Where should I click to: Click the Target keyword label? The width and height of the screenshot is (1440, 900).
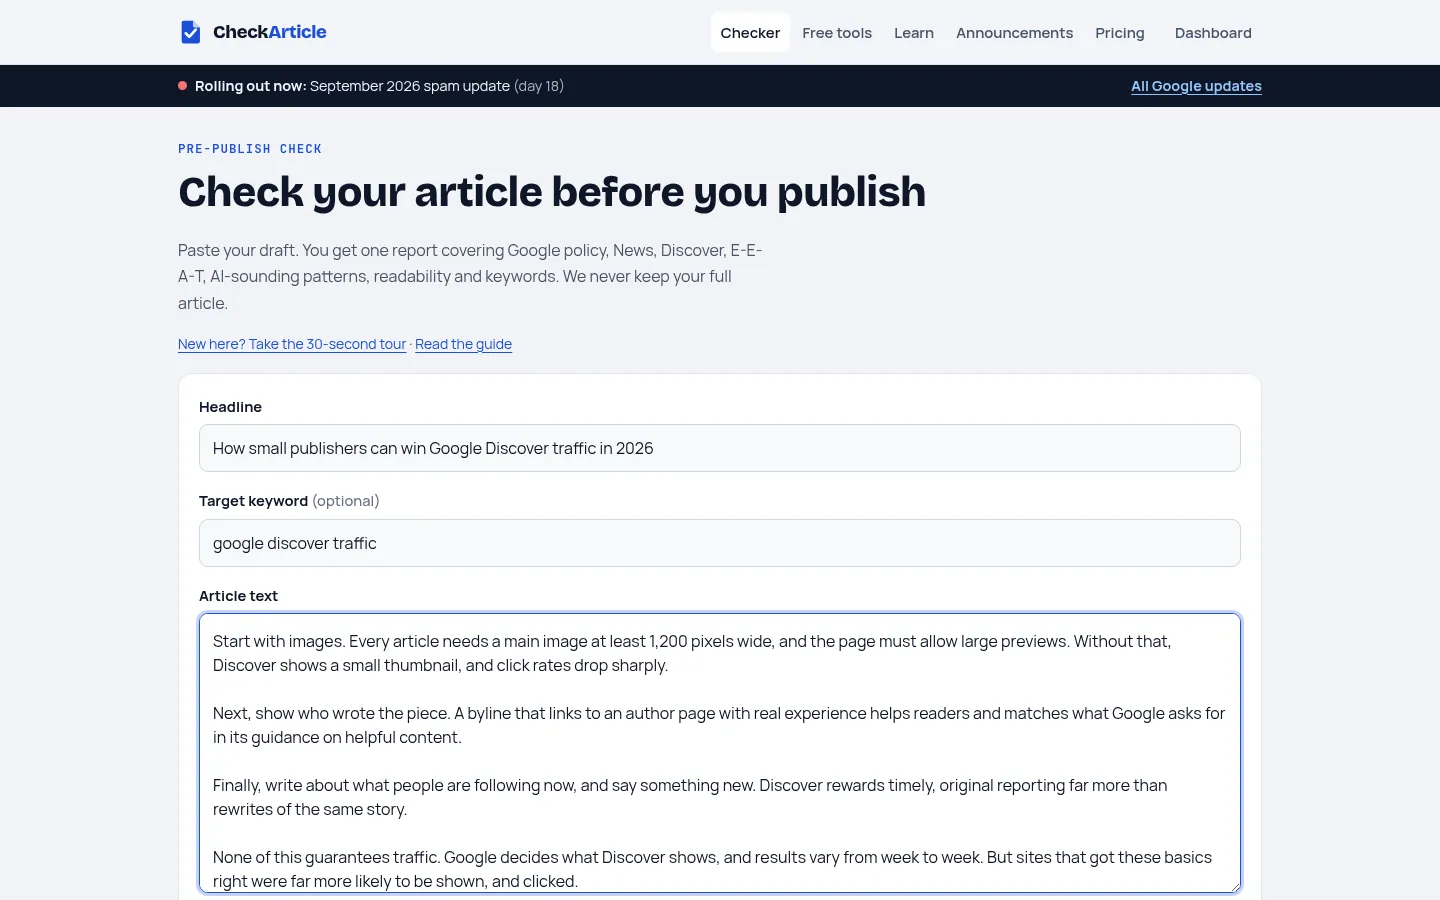point(253,501)
